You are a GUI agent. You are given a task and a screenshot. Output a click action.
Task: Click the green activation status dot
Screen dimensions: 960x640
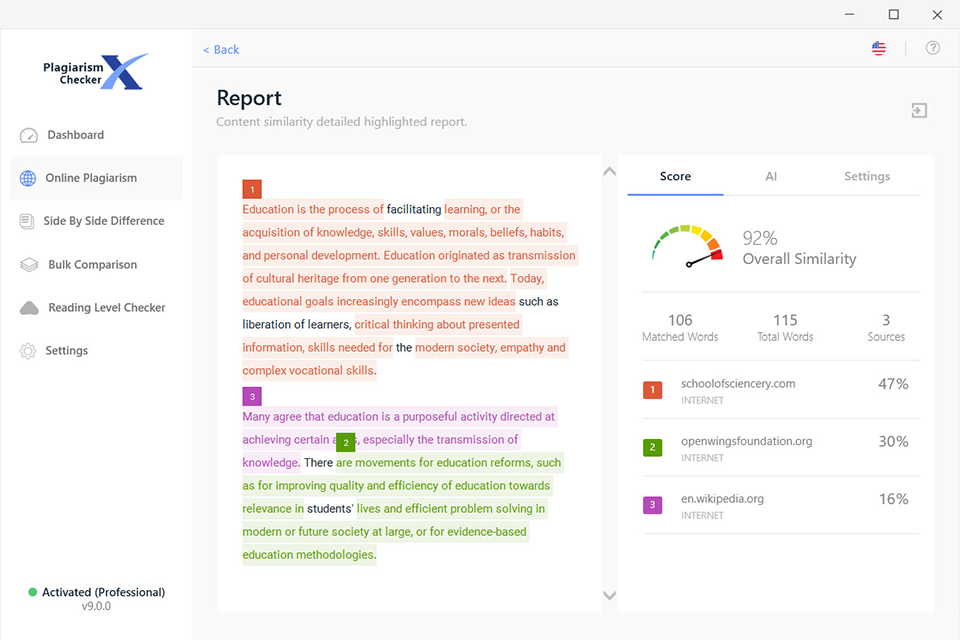(x=32, y=592)
